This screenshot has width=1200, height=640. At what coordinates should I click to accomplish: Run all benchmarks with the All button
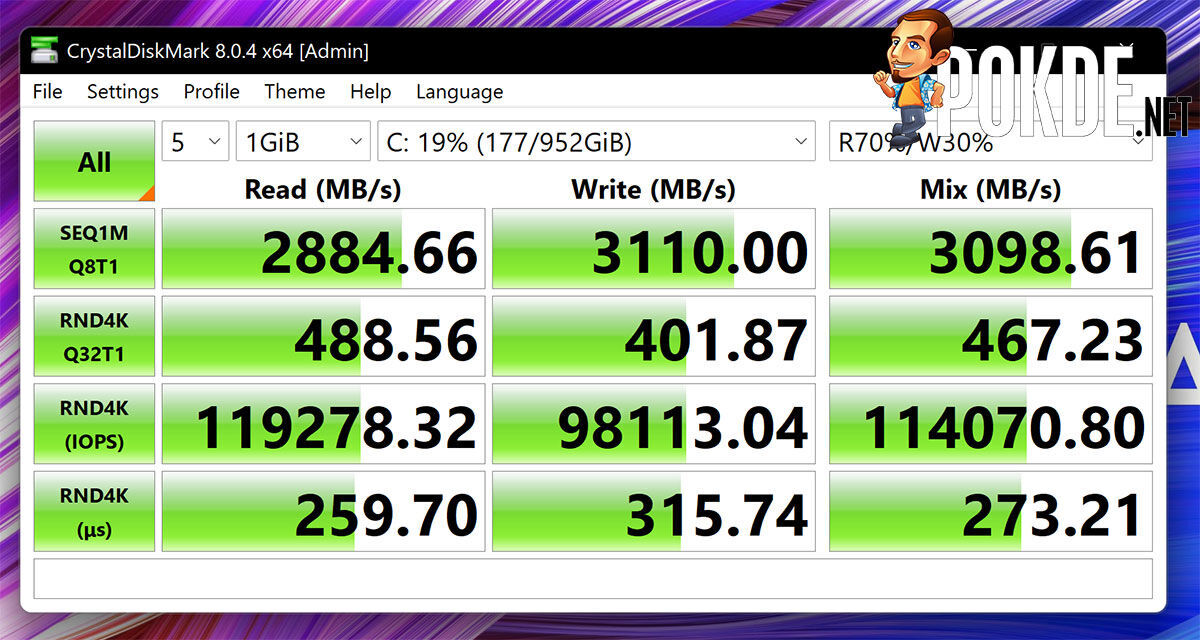pyautogui.click(x=95, y=162)
